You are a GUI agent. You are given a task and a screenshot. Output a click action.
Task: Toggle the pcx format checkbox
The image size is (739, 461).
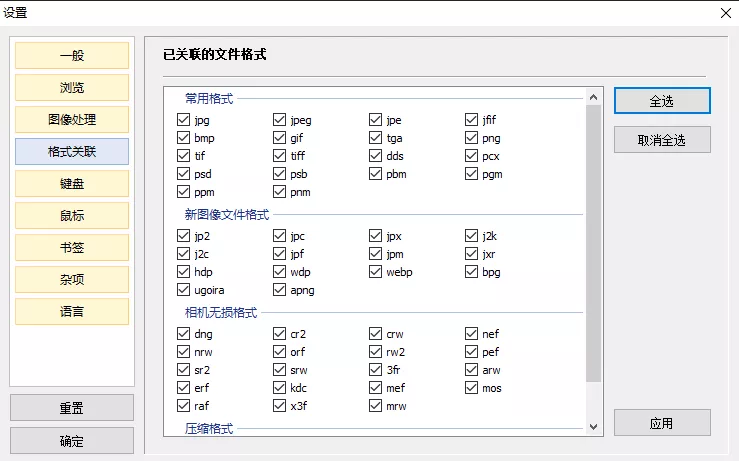coord(471,156)
